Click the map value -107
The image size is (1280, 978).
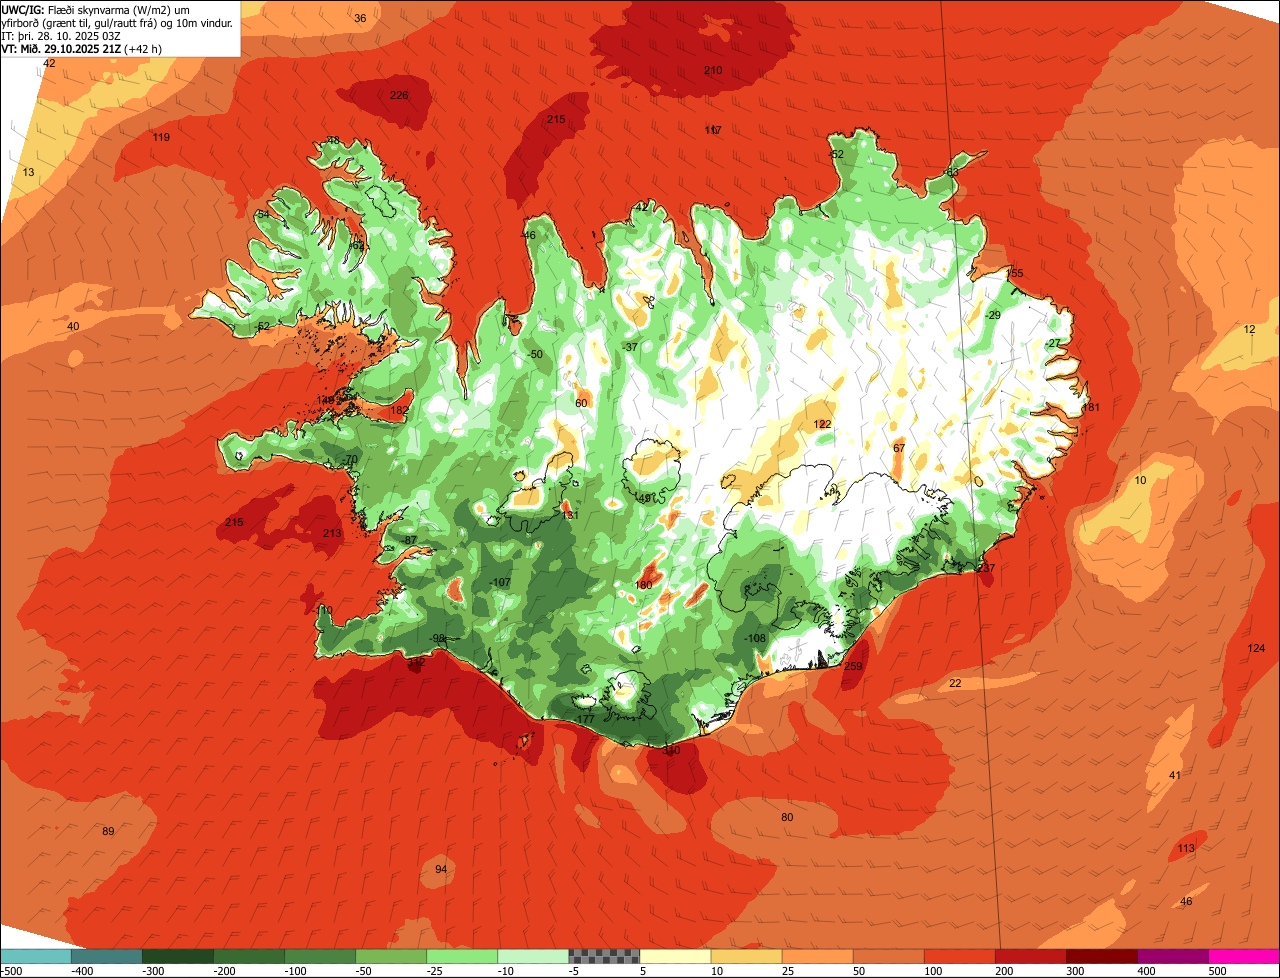click(499, 582)
